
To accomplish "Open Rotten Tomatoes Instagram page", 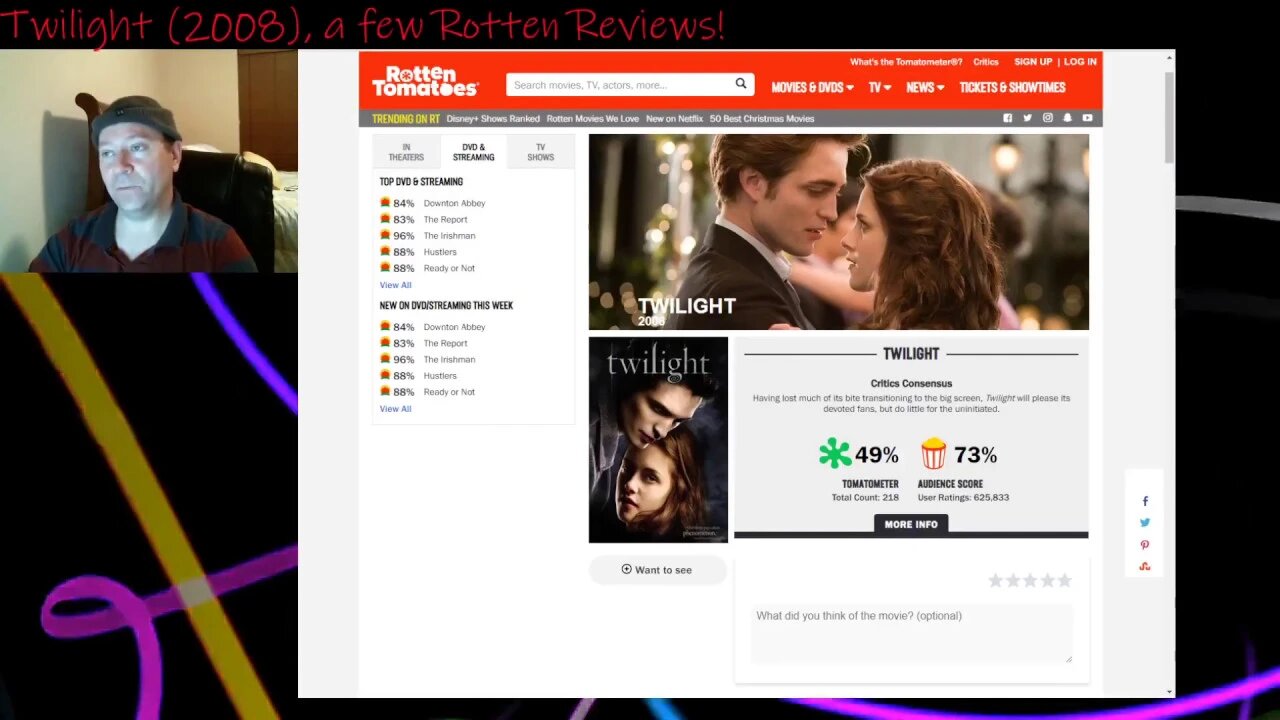I will [1048, 118].
